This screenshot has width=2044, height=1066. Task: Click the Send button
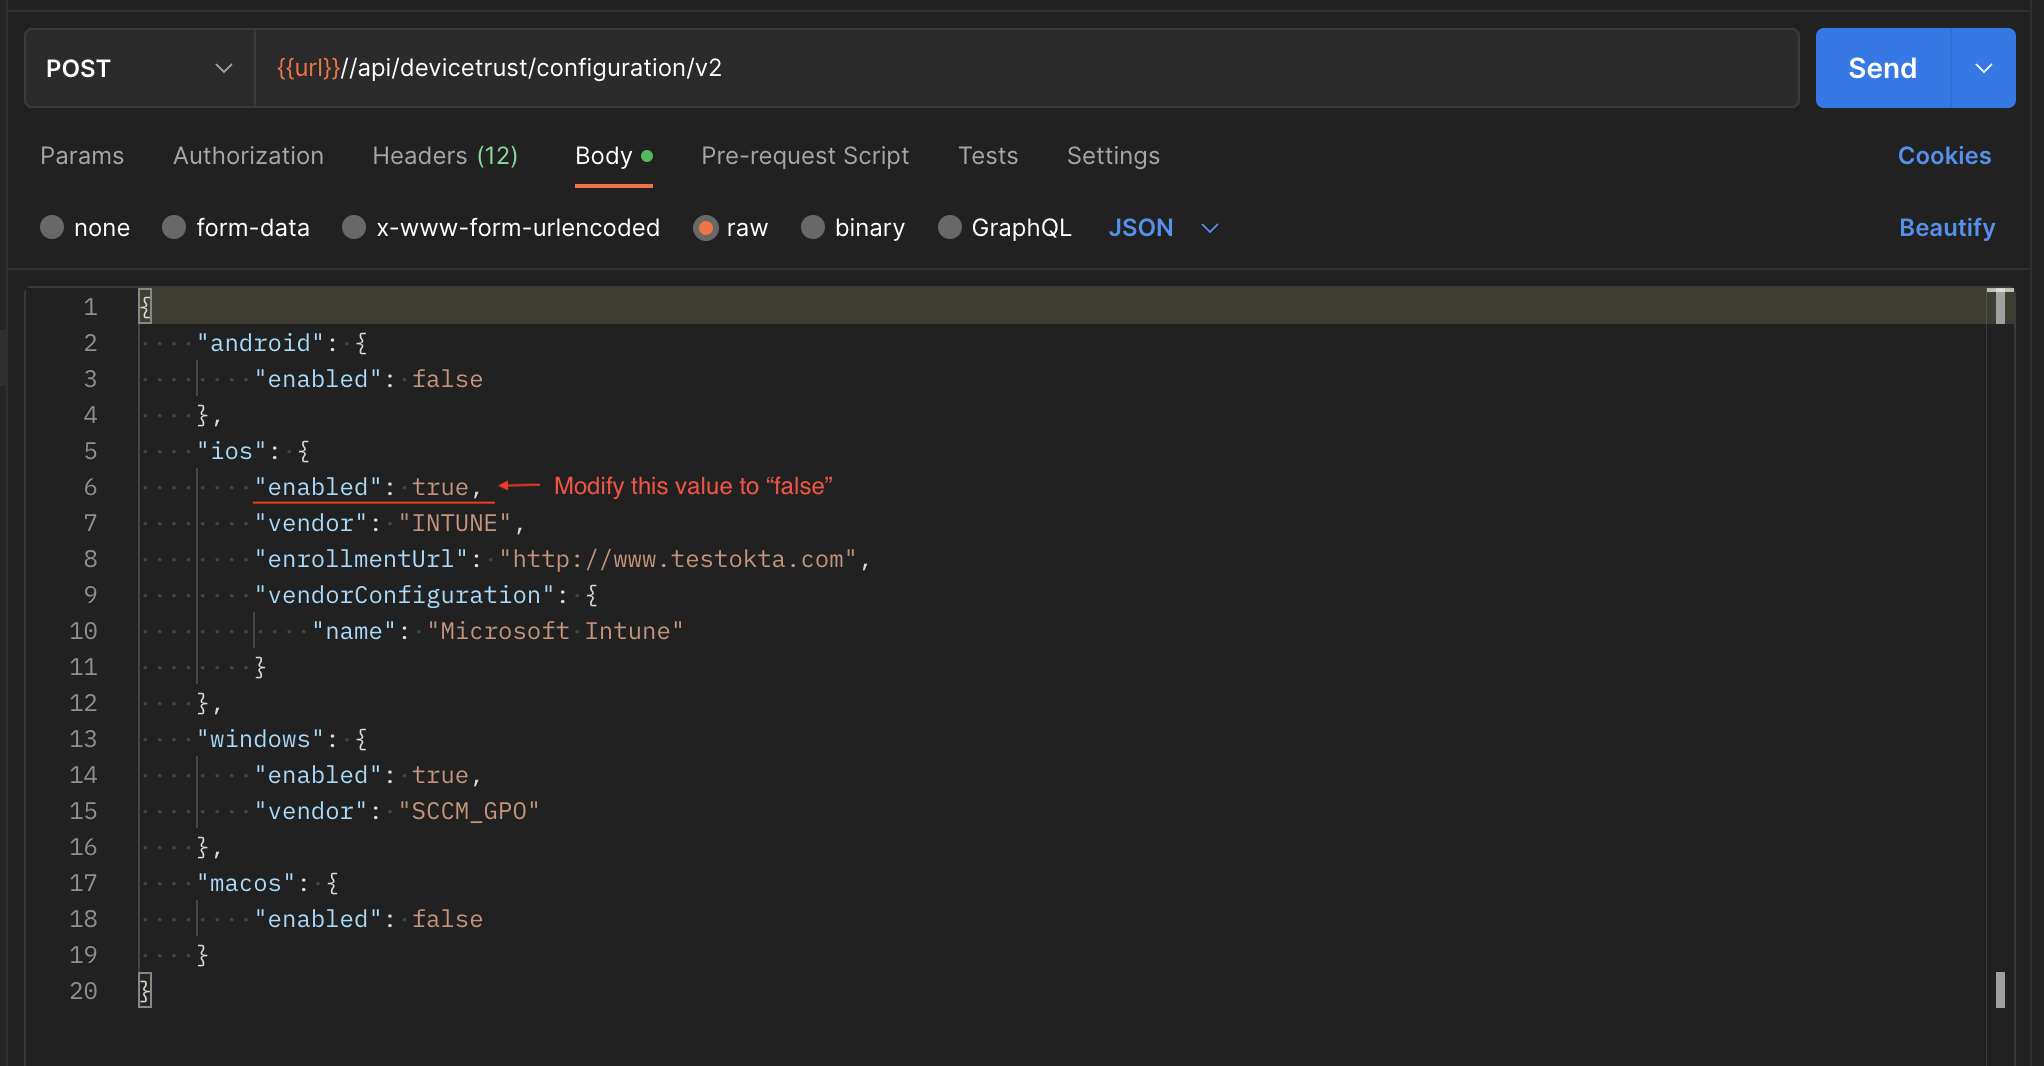(1882, 68)
